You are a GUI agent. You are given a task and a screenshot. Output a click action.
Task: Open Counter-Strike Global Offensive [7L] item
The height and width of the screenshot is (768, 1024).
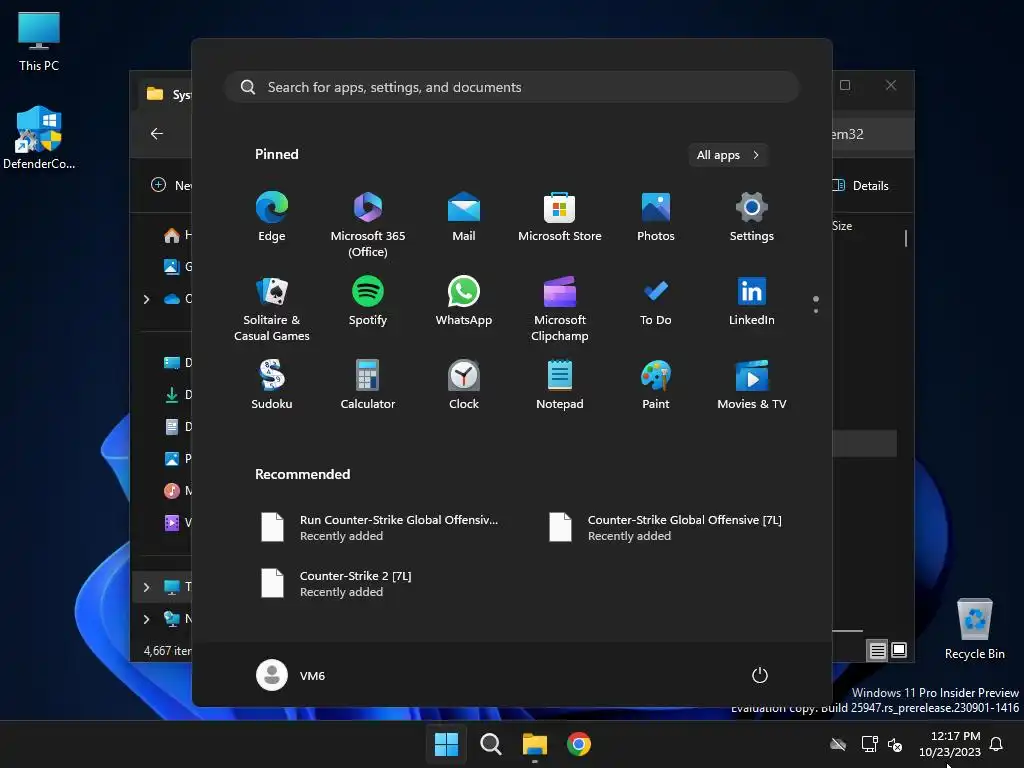point(667,528)
